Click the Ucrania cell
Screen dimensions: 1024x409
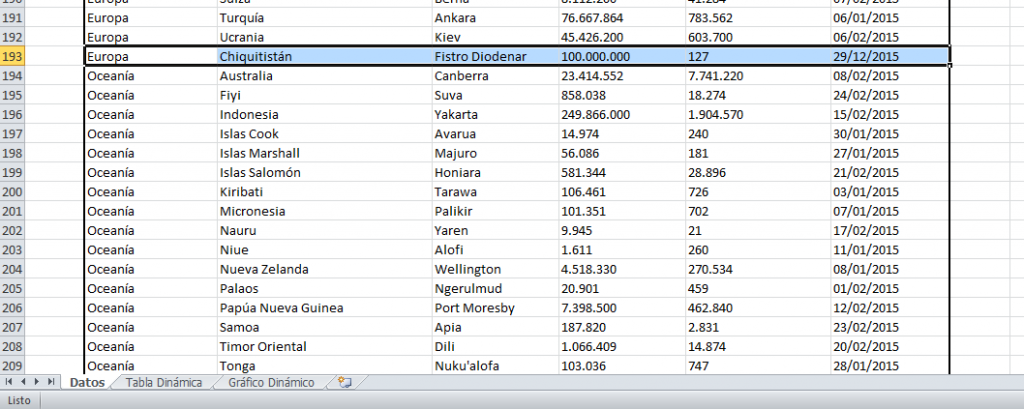[325, 37]
